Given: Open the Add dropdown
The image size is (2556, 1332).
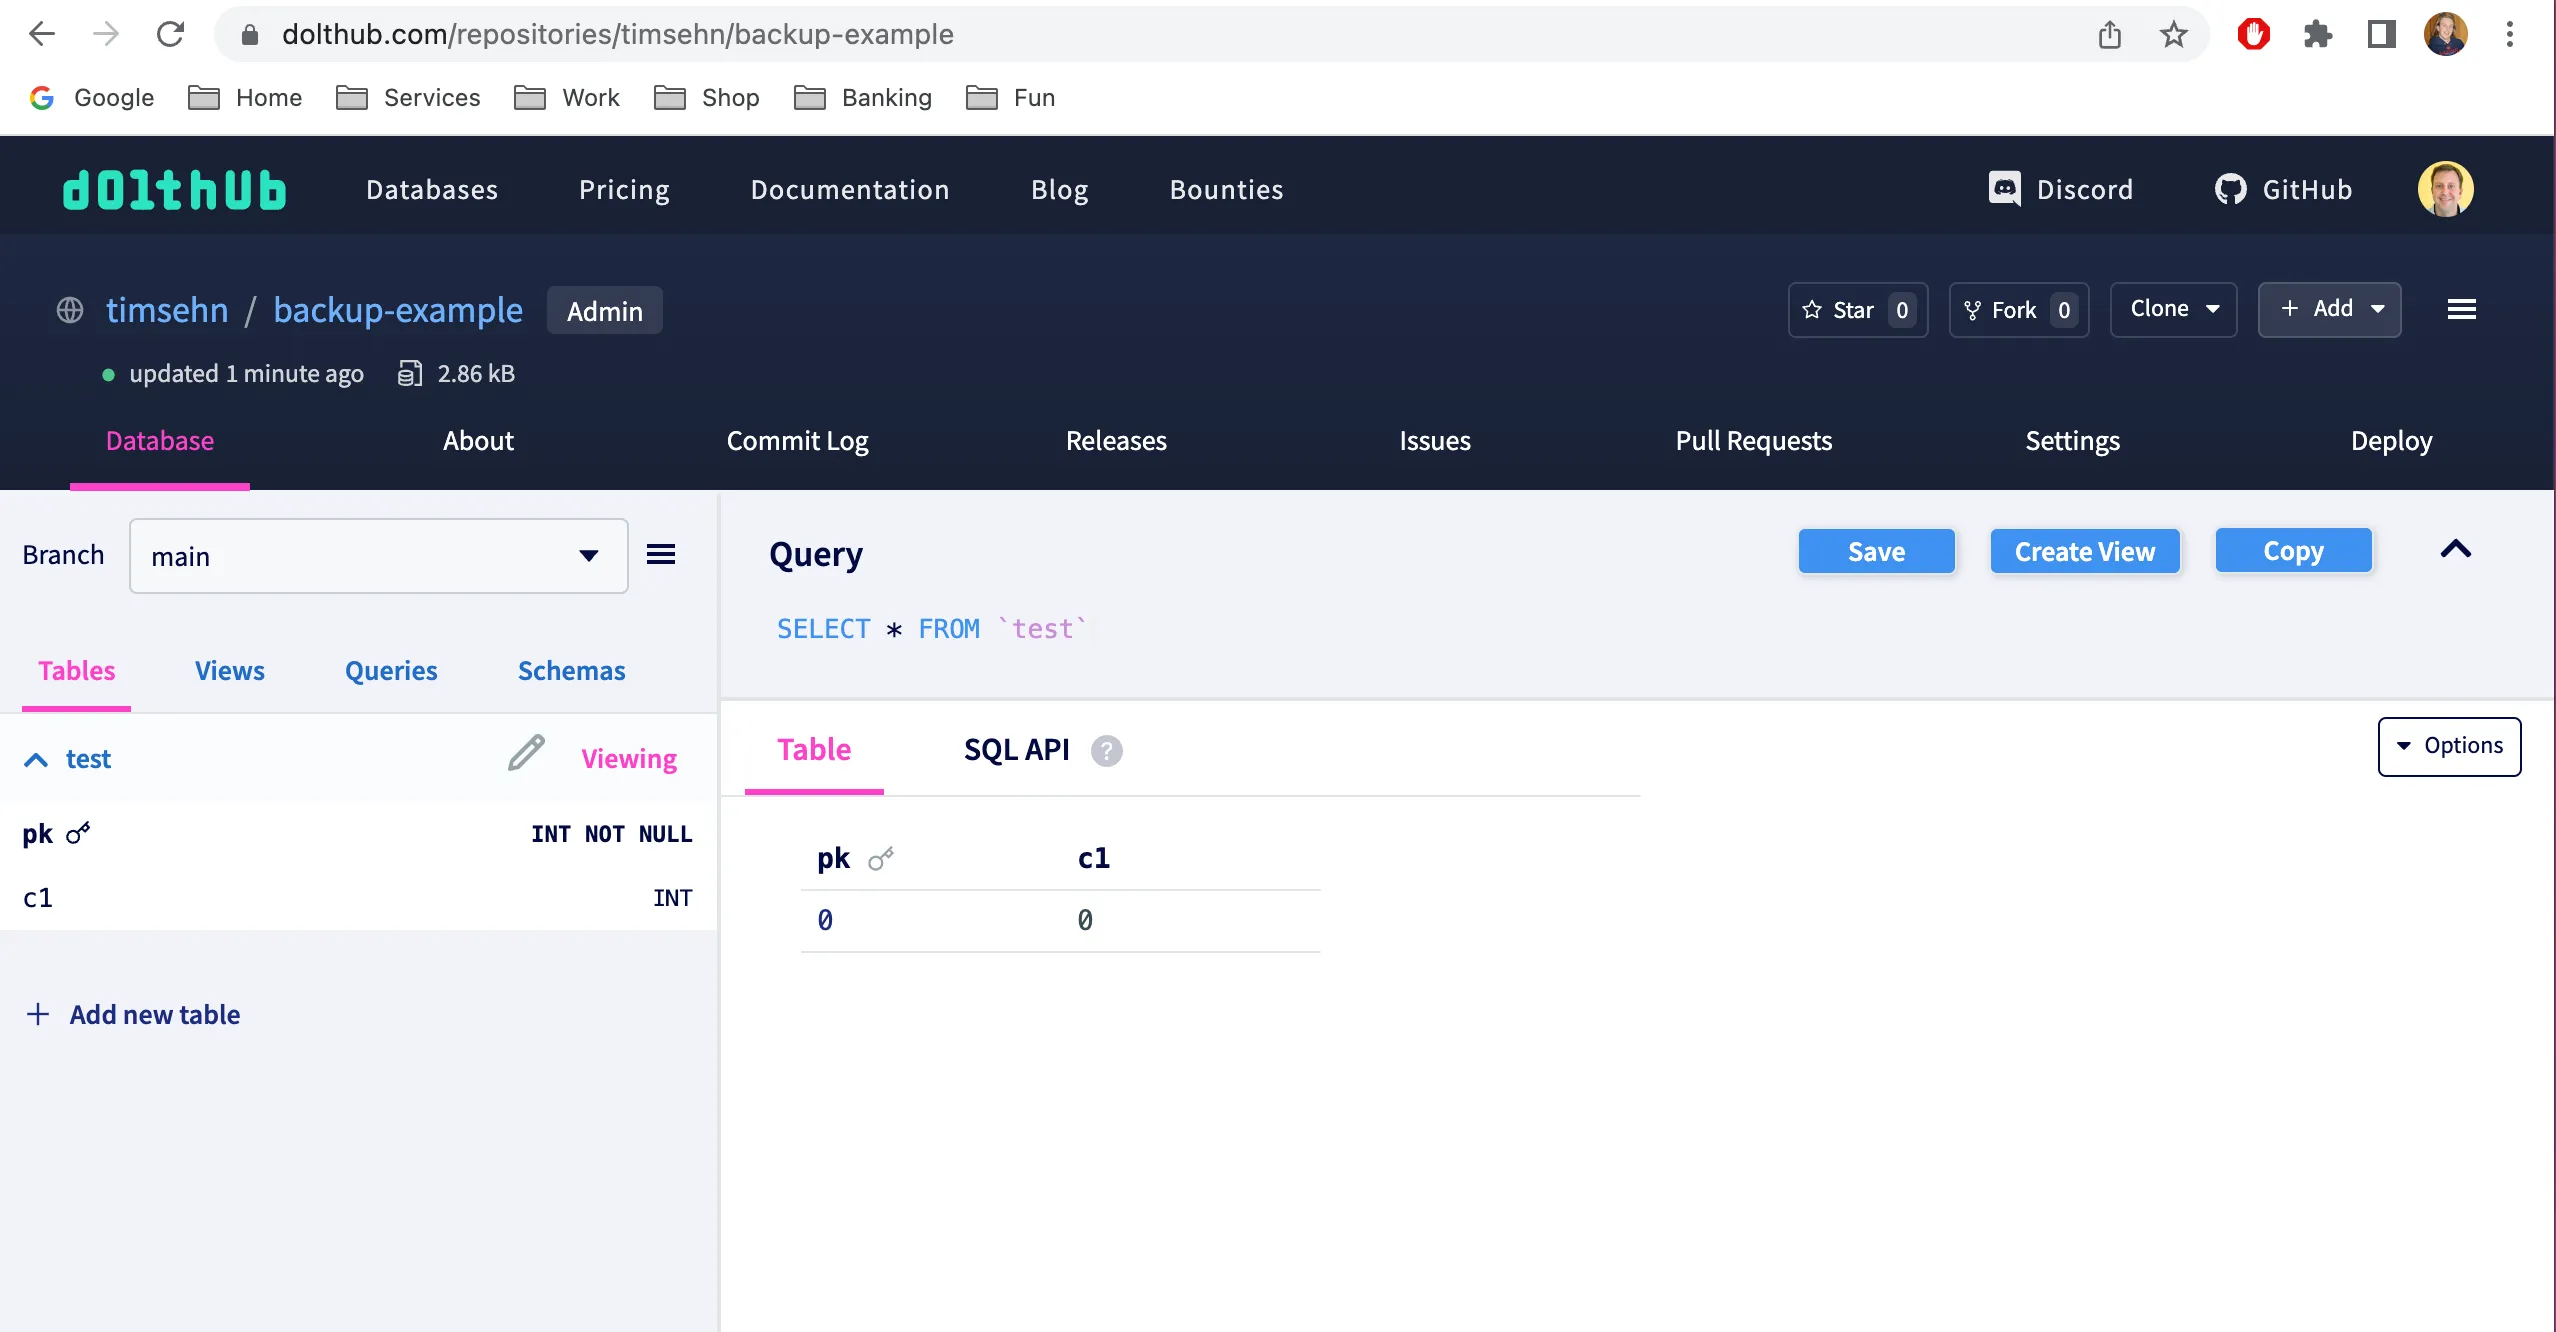Looking at the screenshot, I should 2330,309.
